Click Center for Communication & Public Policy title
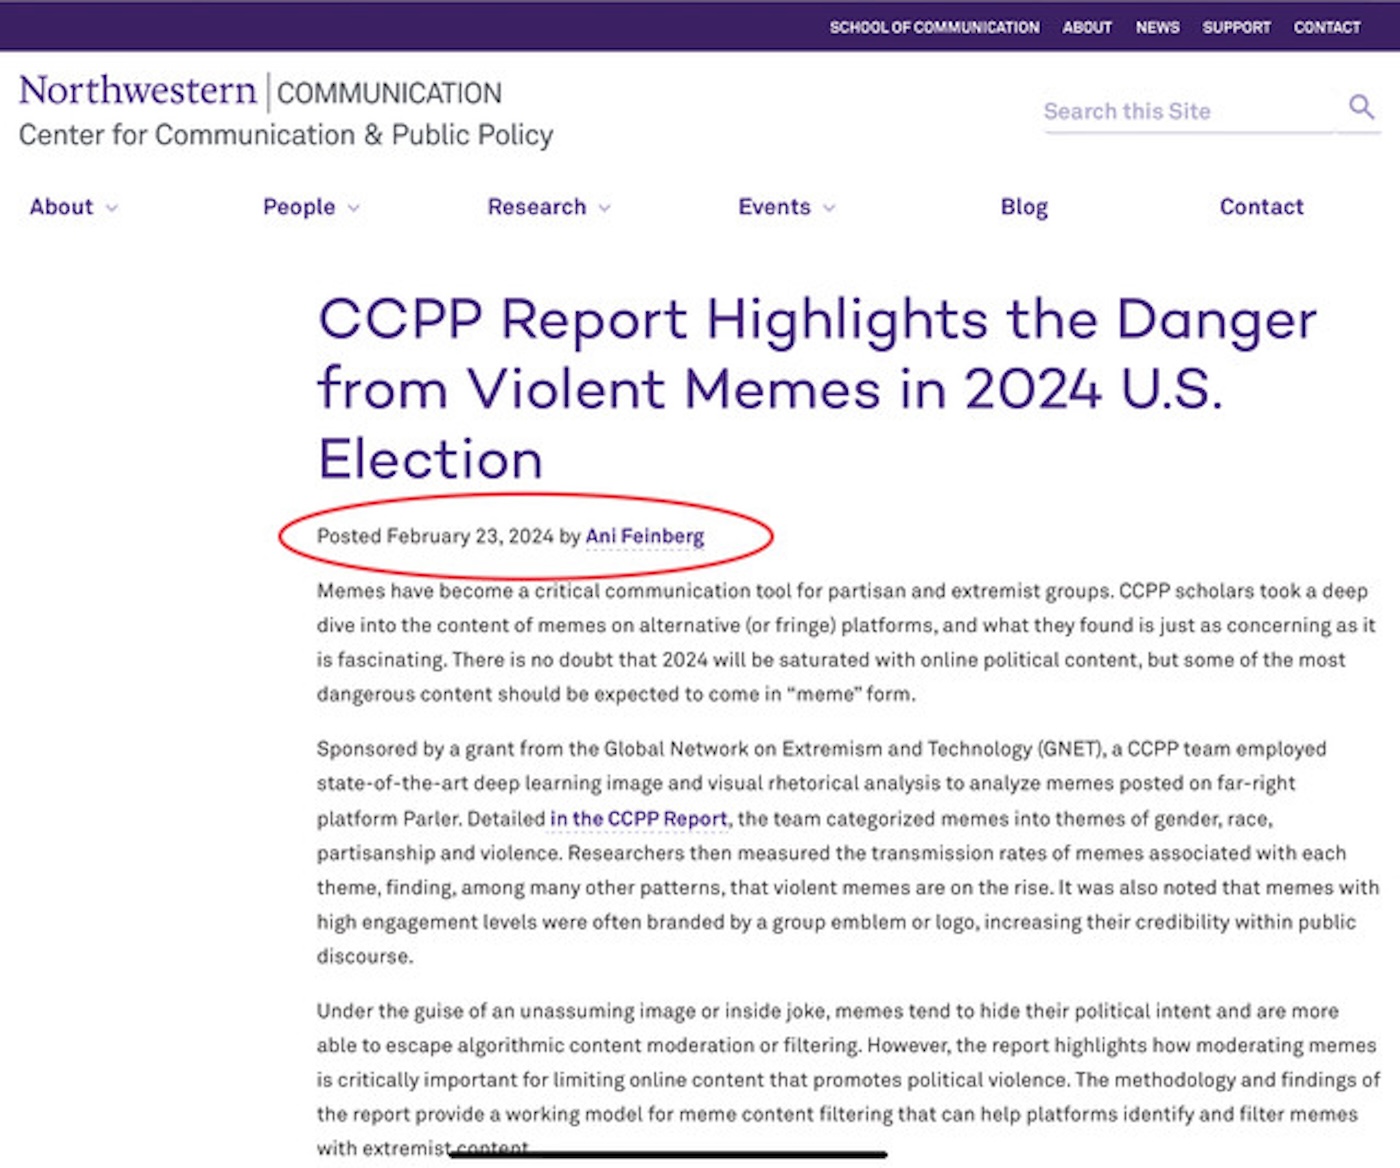The image size is (1400, 1168). [286, 135]
